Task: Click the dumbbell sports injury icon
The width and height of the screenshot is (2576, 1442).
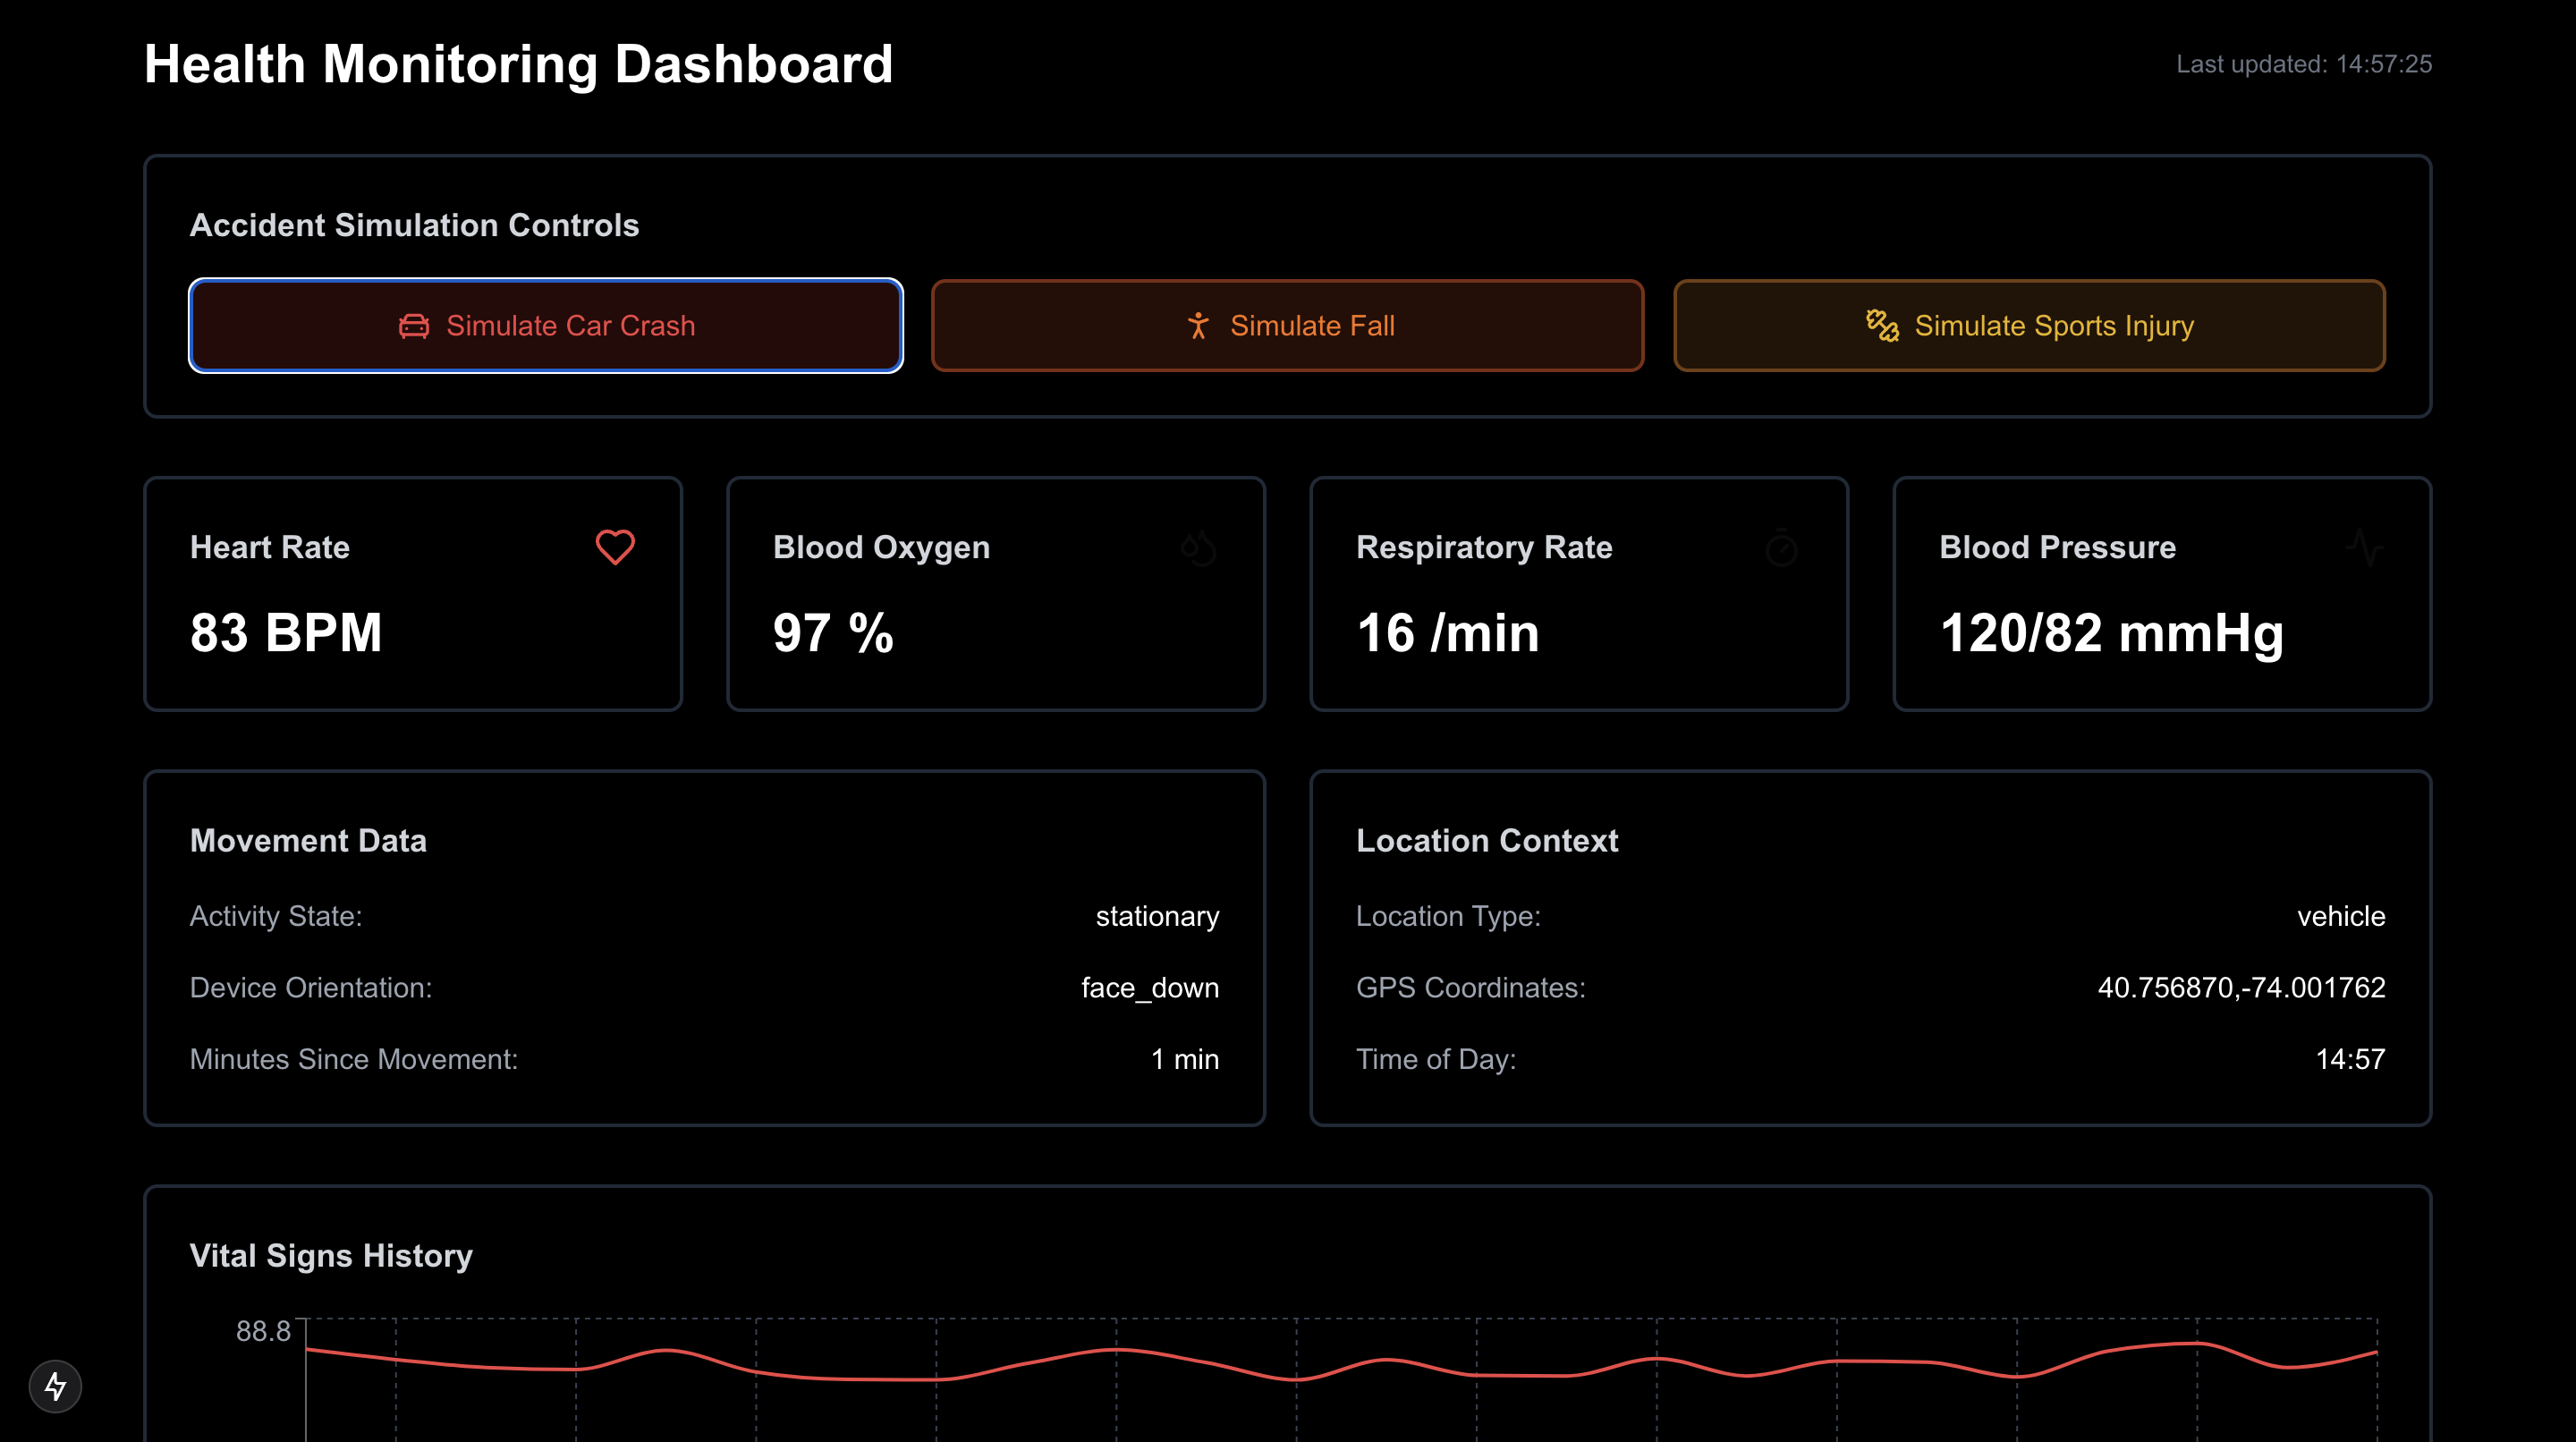Action: point(1882,325)
